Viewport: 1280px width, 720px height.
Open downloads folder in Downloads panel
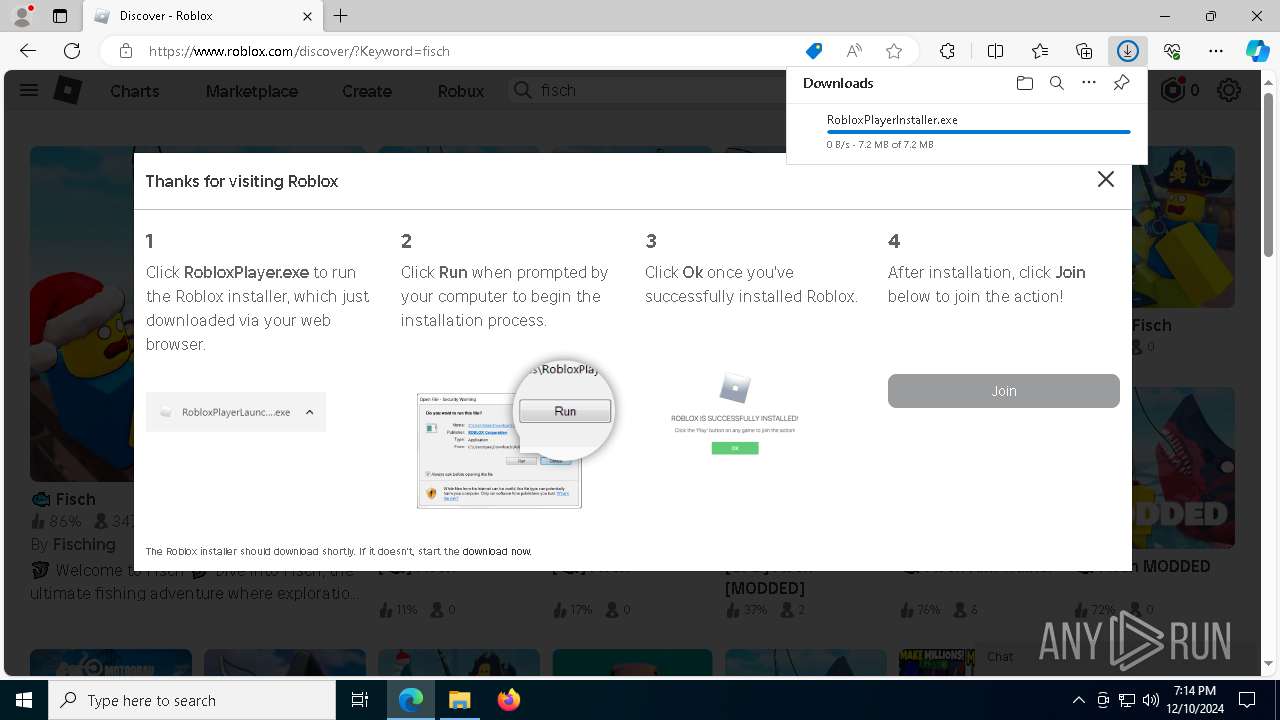click(1024, 83)
